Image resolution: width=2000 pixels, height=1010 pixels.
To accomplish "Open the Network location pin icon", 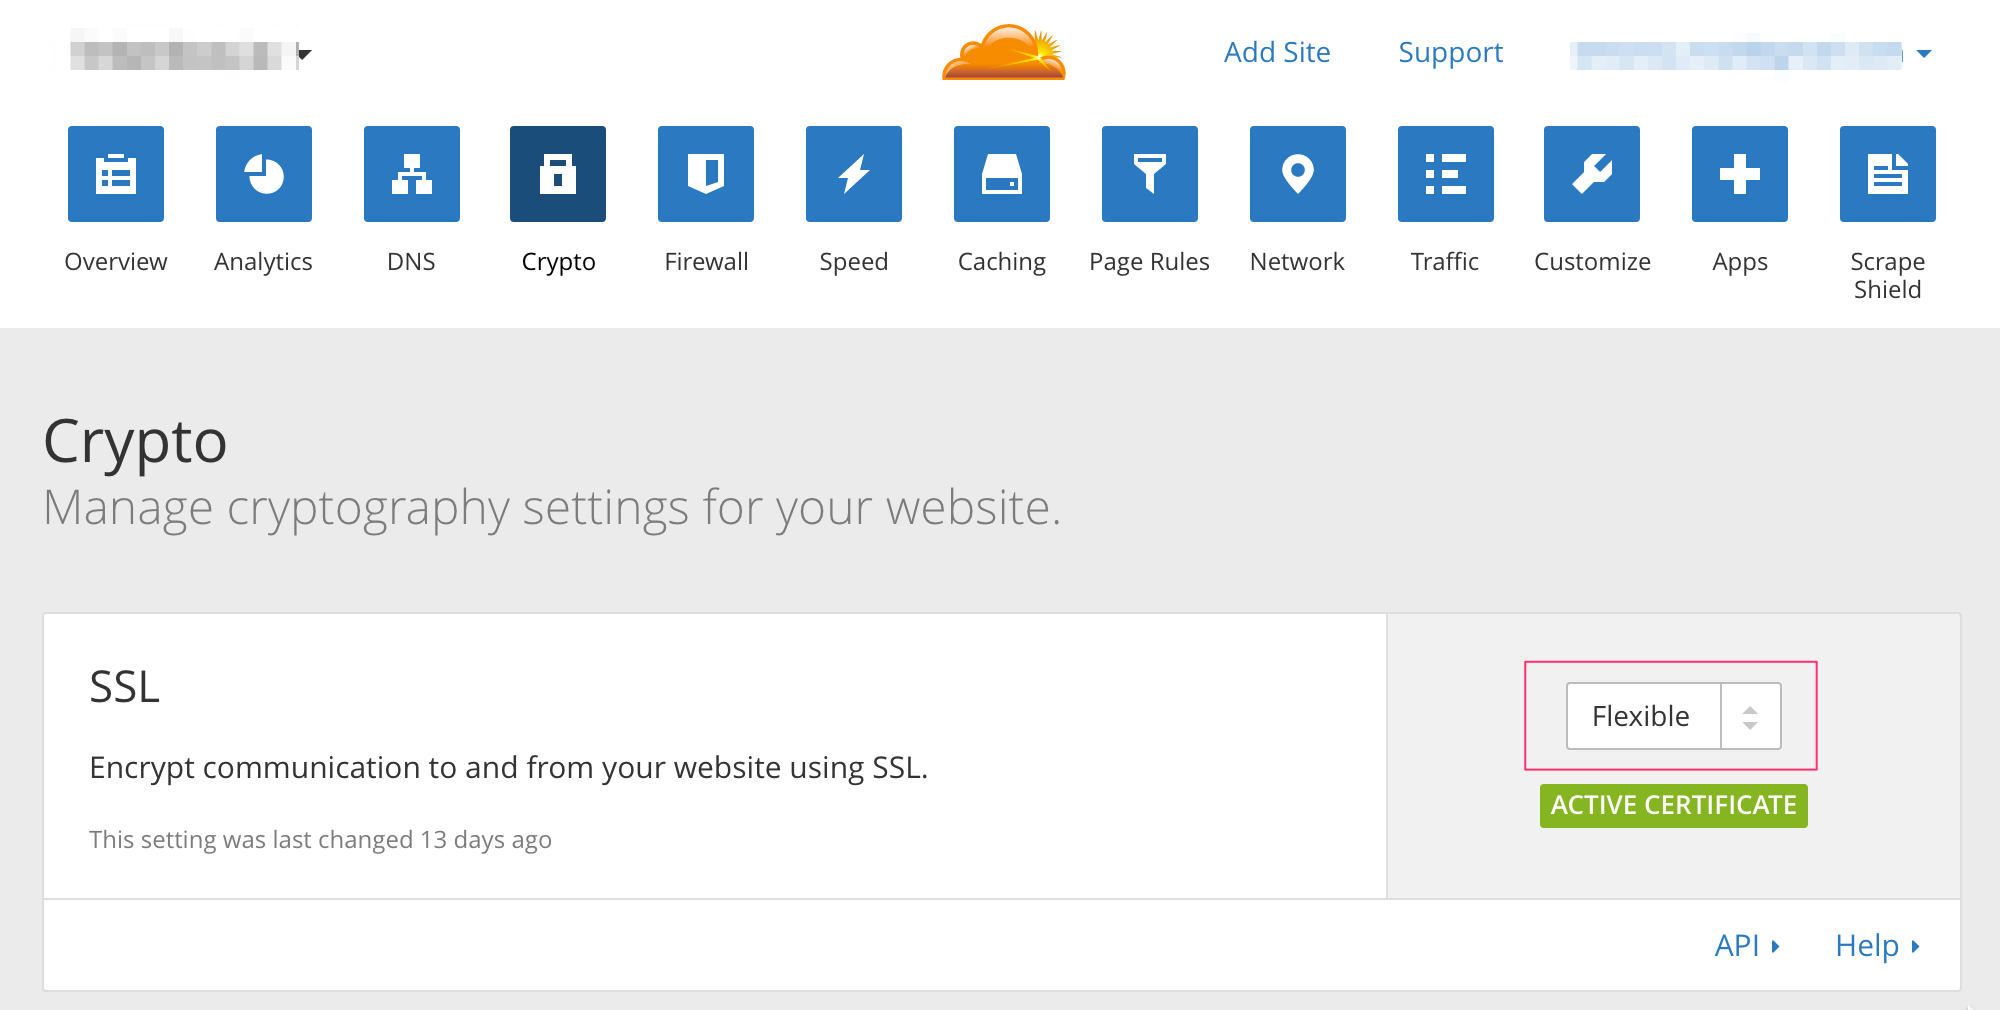I will (1298, 174).
